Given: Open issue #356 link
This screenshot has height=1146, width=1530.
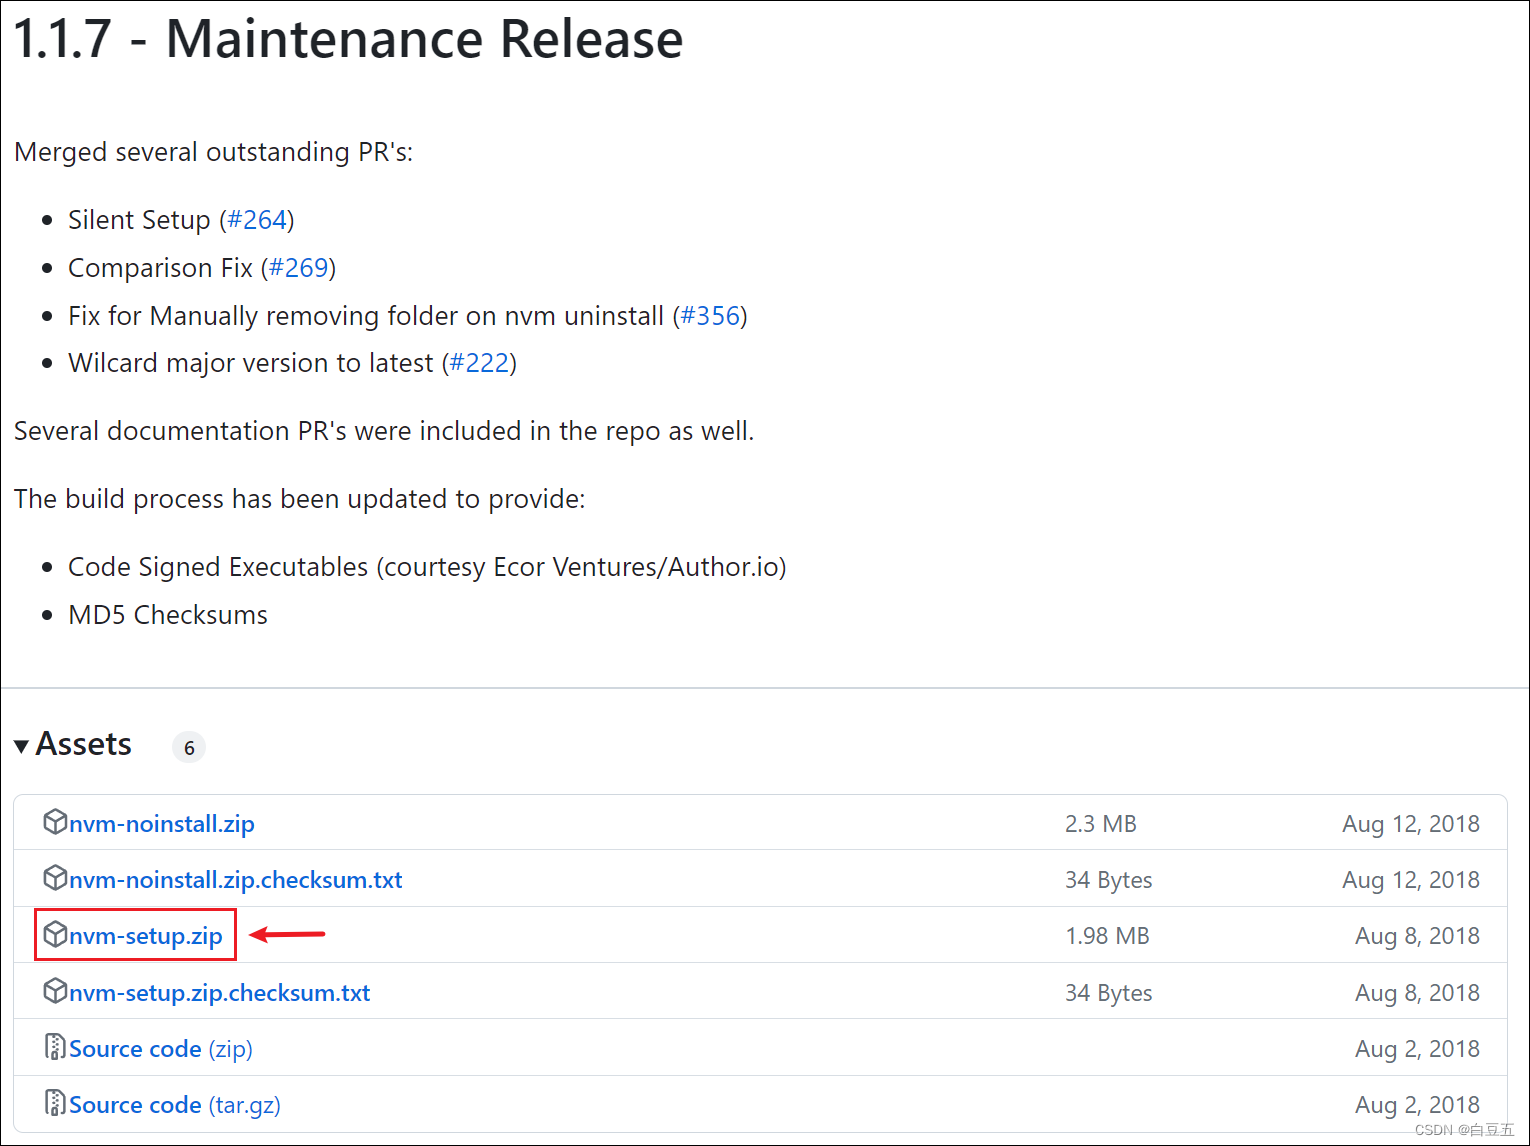Looking at the screenshot, I should pos(710,316).
